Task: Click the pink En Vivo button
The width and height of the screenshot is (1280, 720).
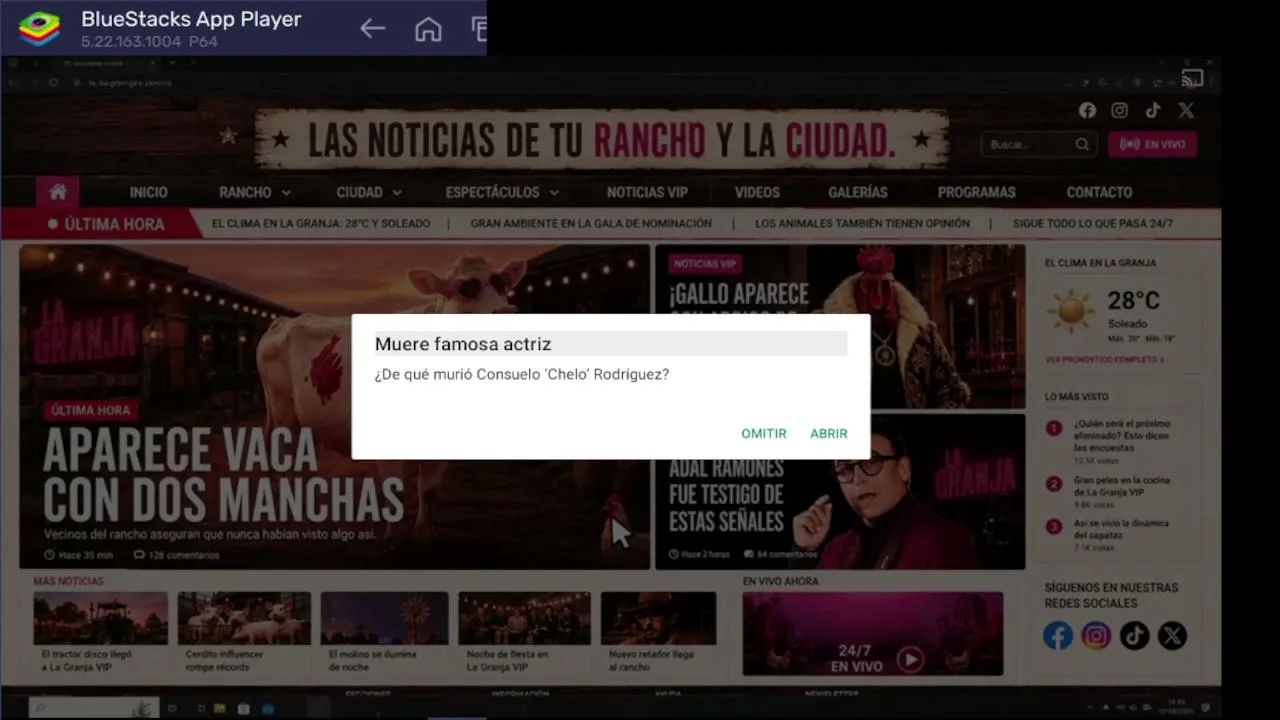Action: click(1152, 144)
